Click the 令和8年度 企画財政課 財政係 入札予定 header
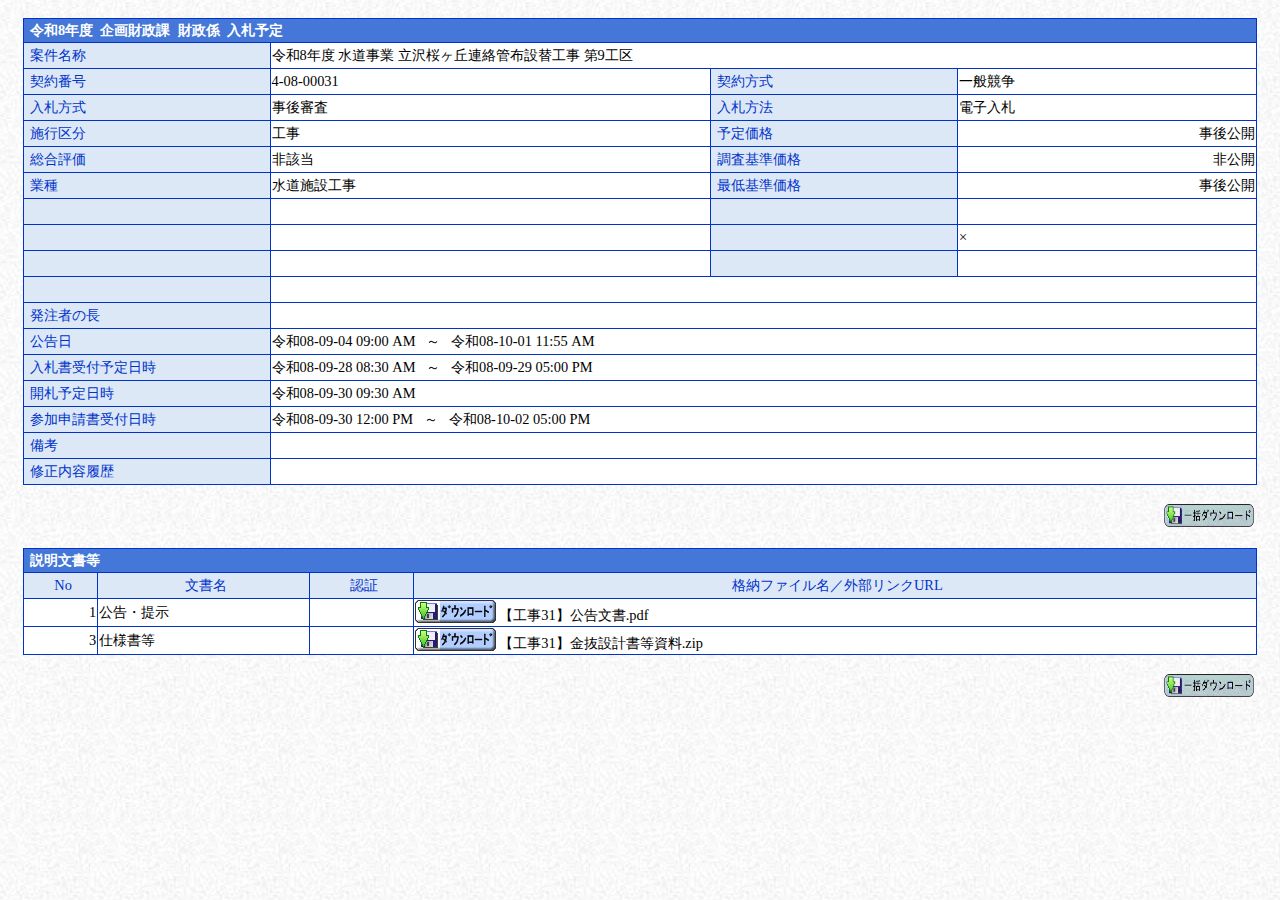Screen dimensions: 1280x900 [x=640, y=31]
